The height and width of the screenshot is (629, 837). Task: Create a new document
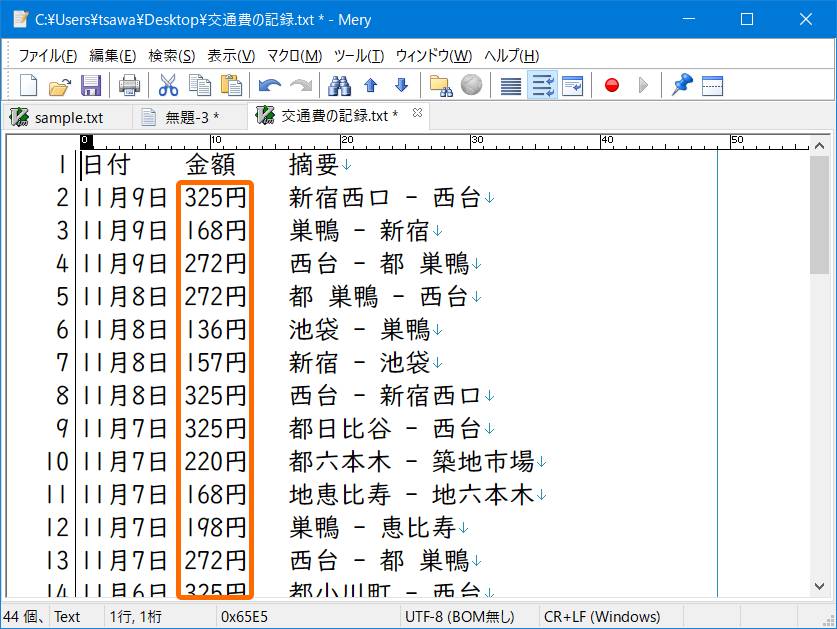pos(27,86)
